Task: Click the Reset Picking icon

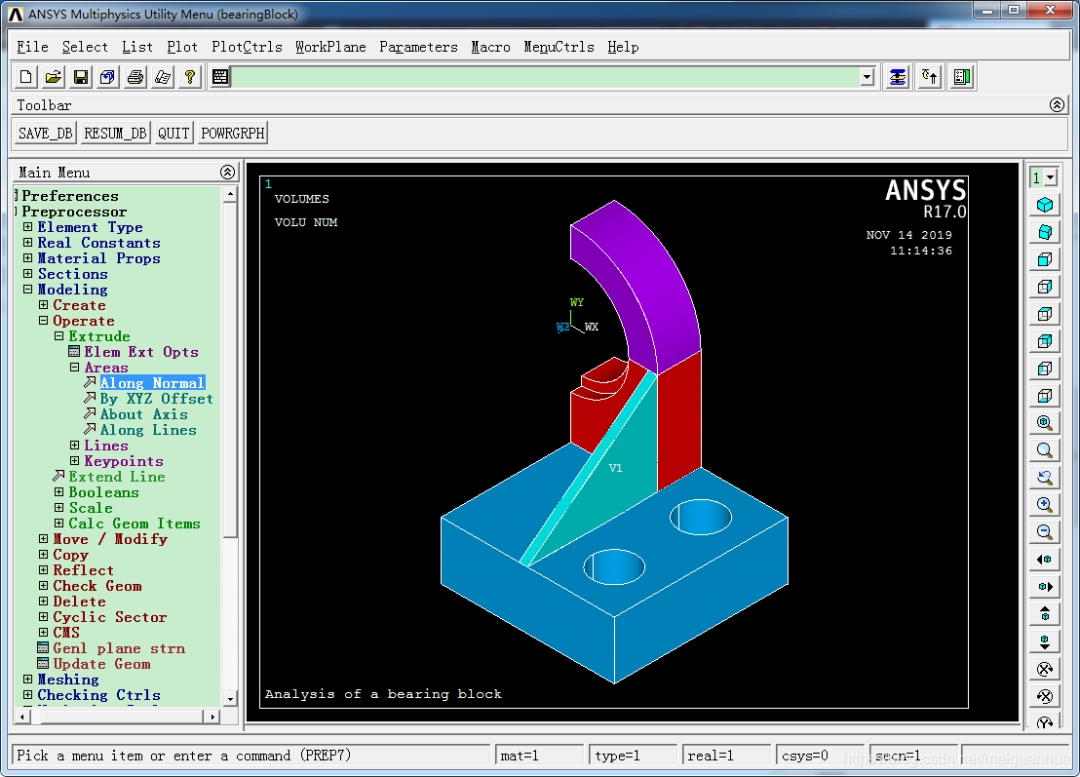Action: tap(930, 77)
